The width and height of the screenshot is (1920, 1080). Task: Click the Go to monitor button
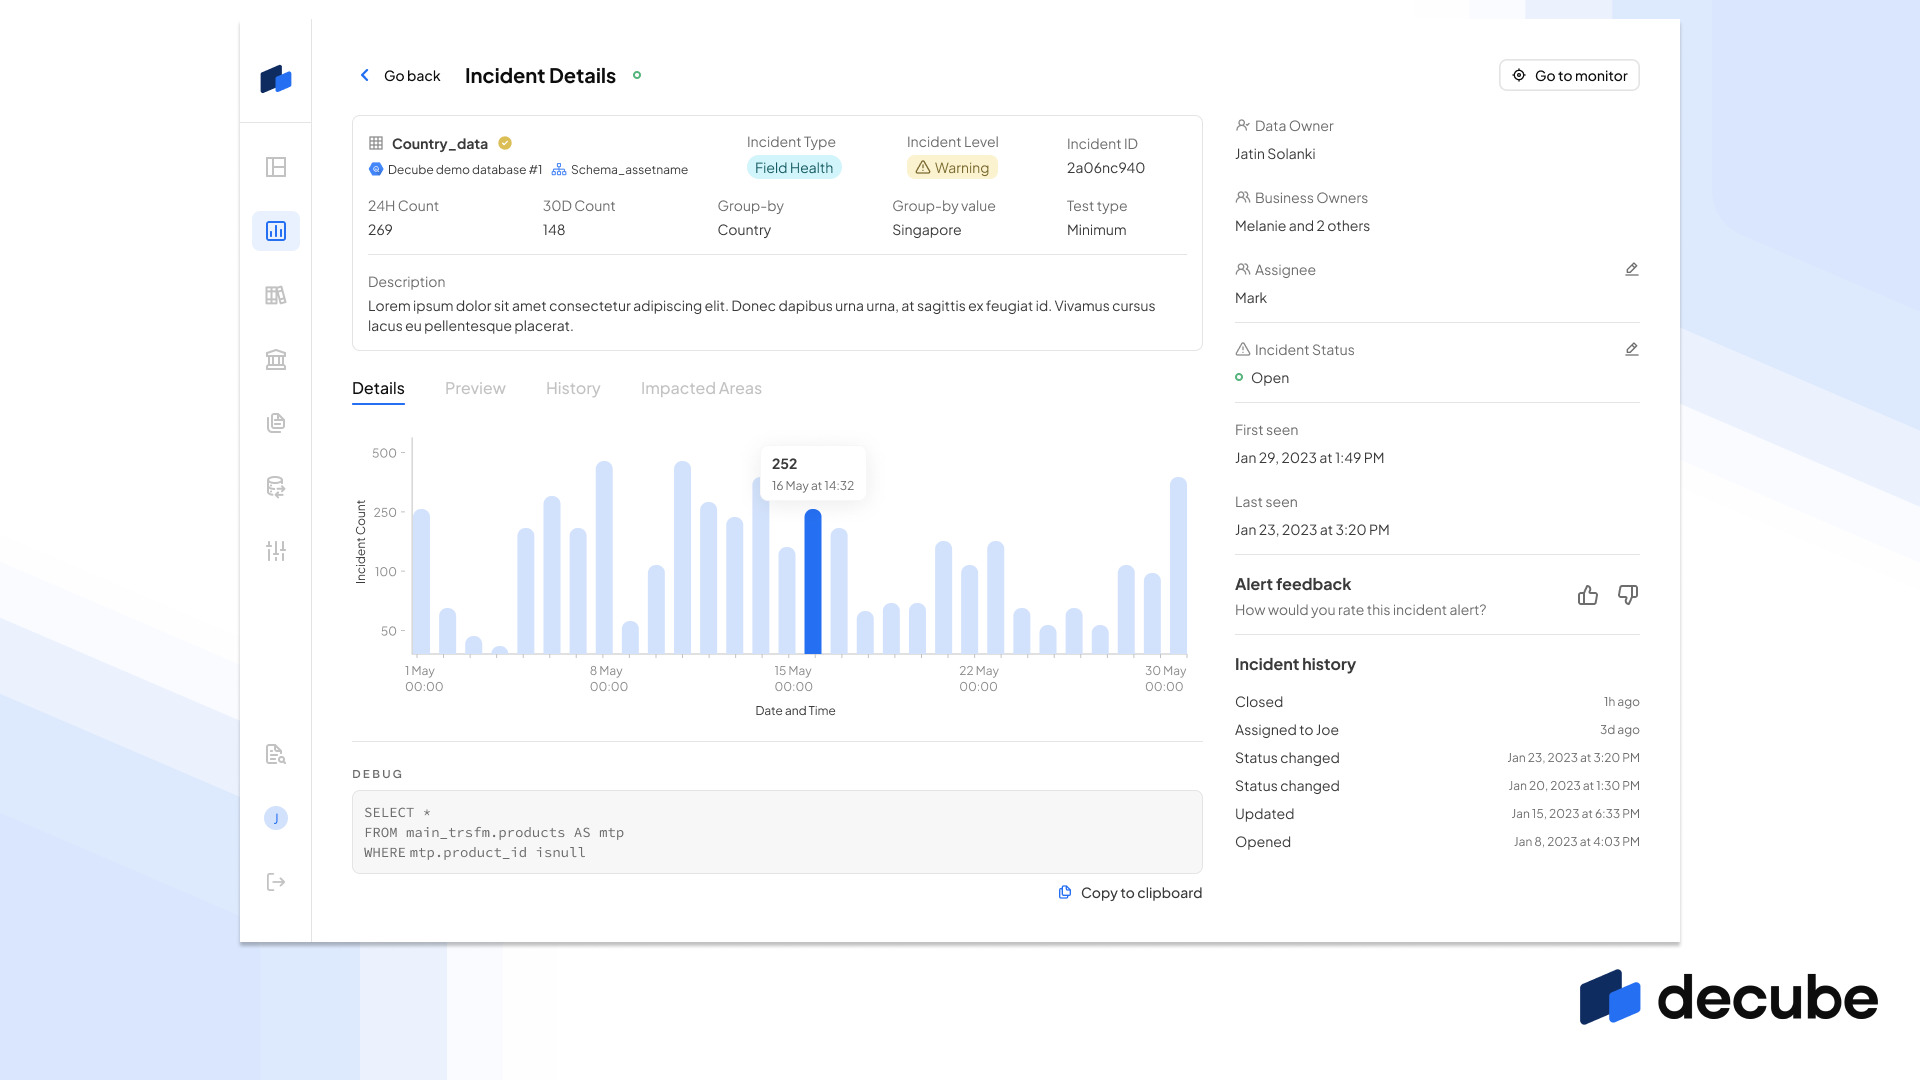click(1569, 75)
